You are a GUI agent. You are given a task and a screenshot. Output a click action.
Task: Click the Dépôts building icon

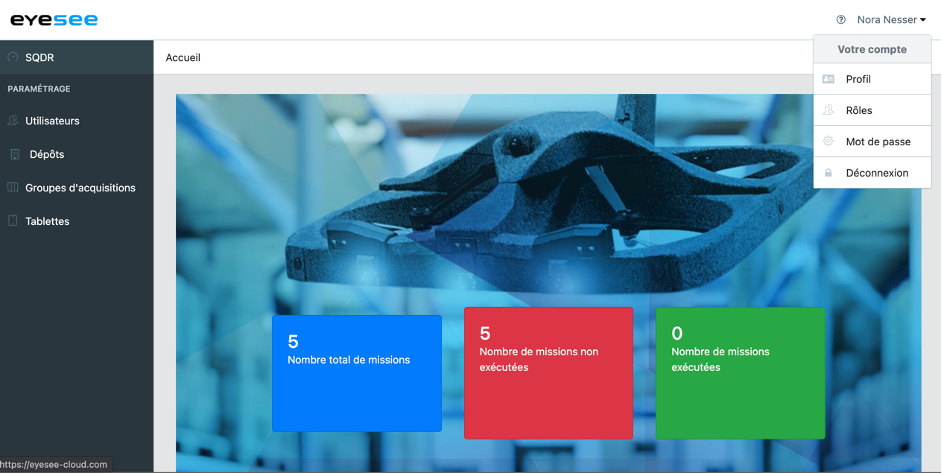[x=15, y=154]
